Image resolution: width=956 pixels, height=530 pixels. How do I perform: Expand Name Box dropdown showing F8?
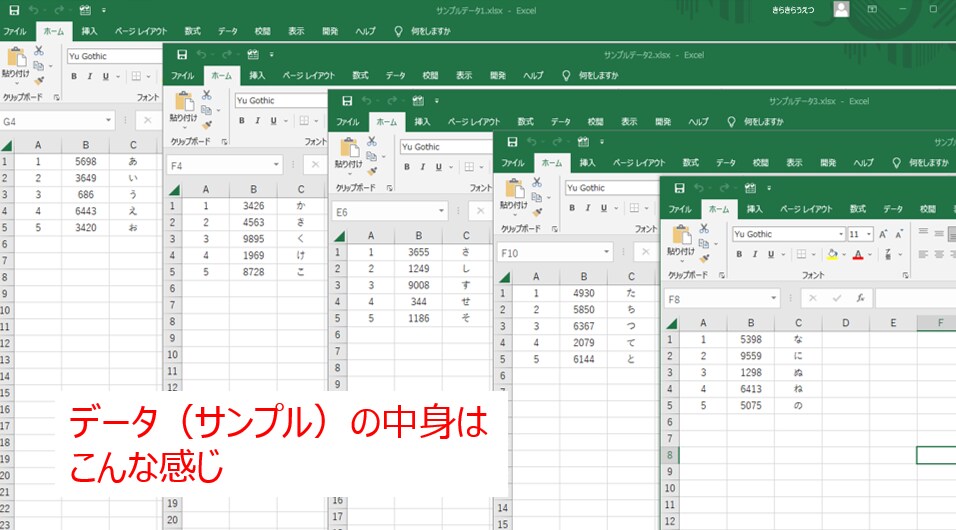773,298
